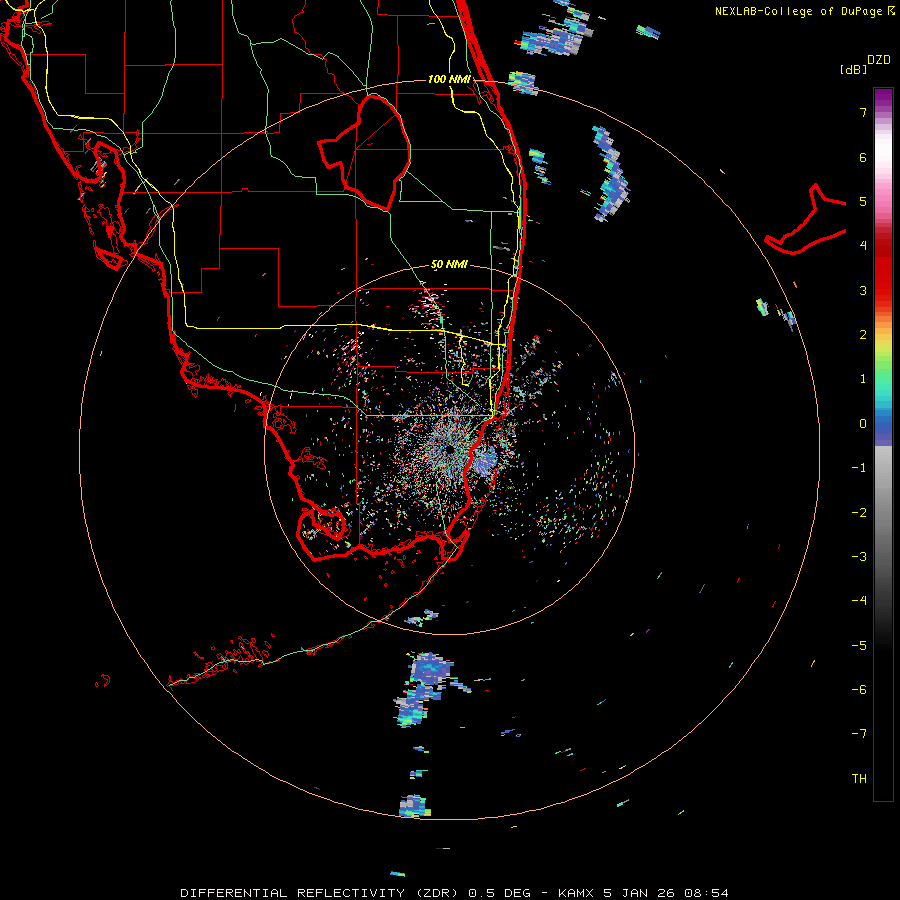The image size is (900, 900).
Task: Click the "4" value on the scale
Action: (x=863, y=246)
